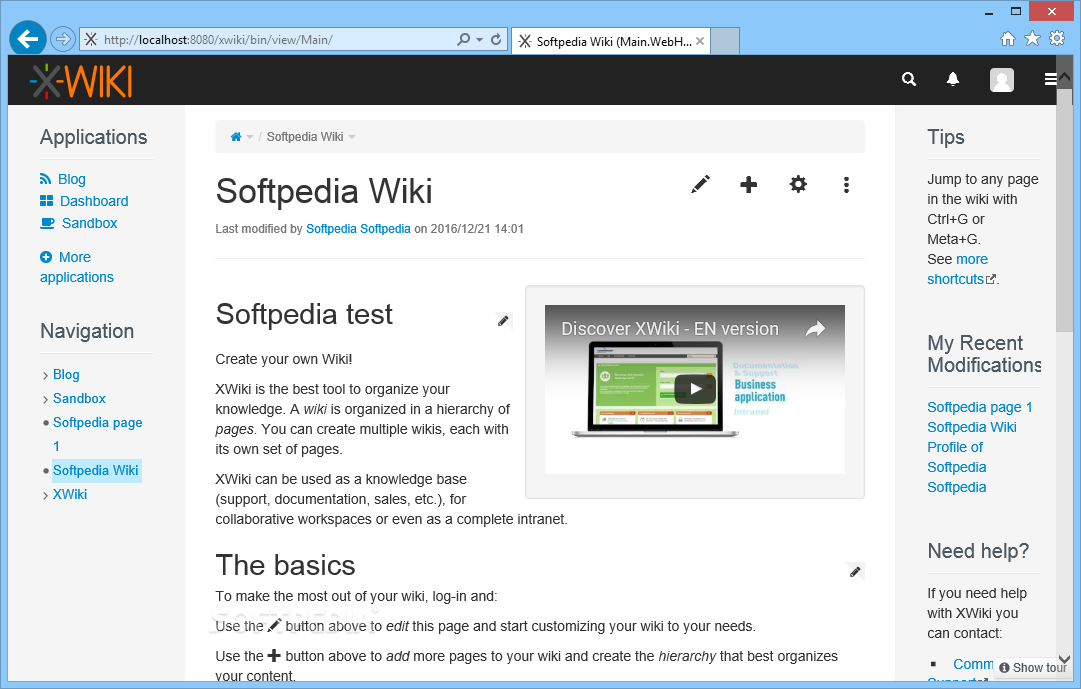Expand Sandbox node in Navigation tree

pyautogui.click(x=45, y=399)
